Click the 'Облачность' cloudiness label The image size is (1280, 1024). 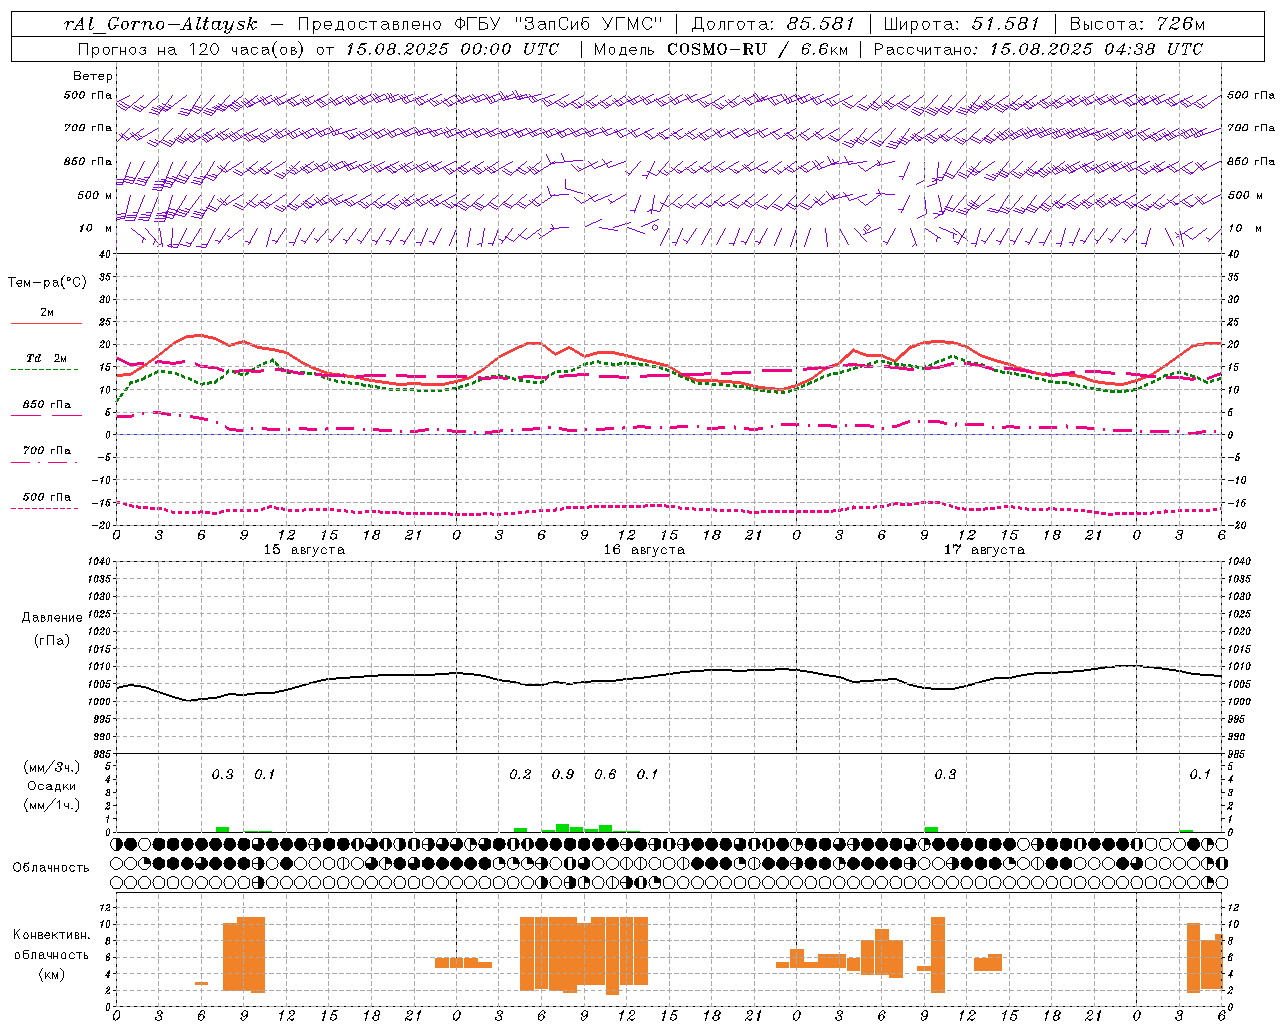point(51,867)
